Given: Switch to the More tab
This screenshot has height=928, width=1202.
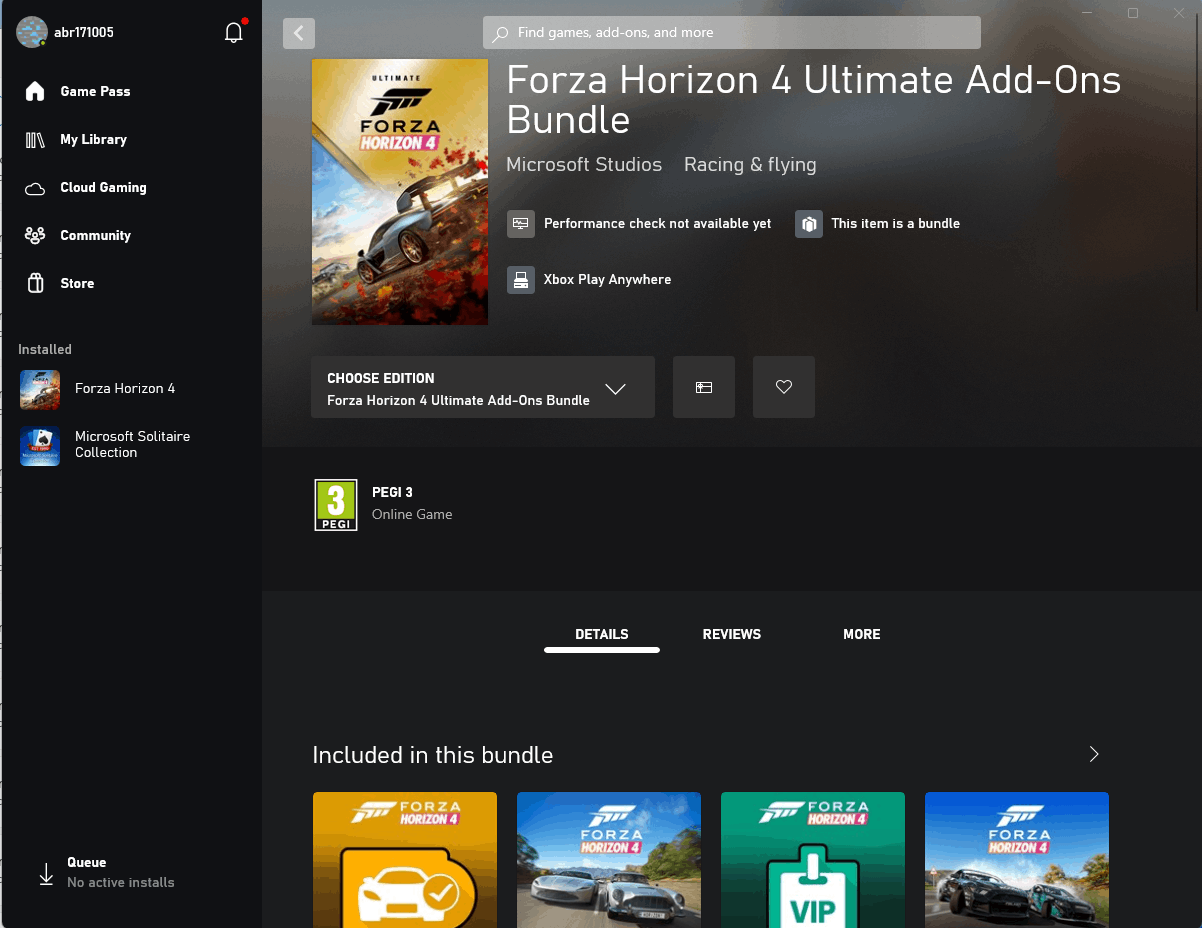Looking at the screenshot, I should click(x=862, y=634).
